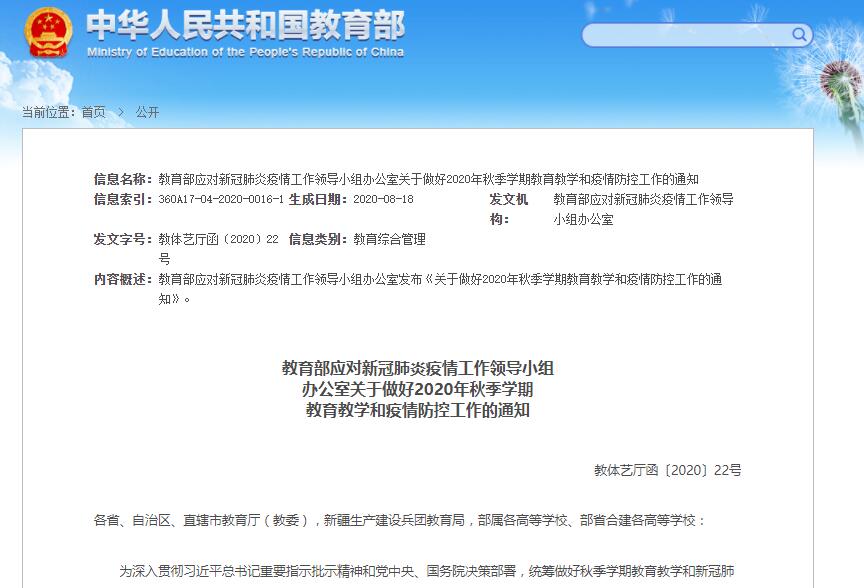Click the national emblem logo
Screen dimensions: 864x588
[x=49, y=33]
